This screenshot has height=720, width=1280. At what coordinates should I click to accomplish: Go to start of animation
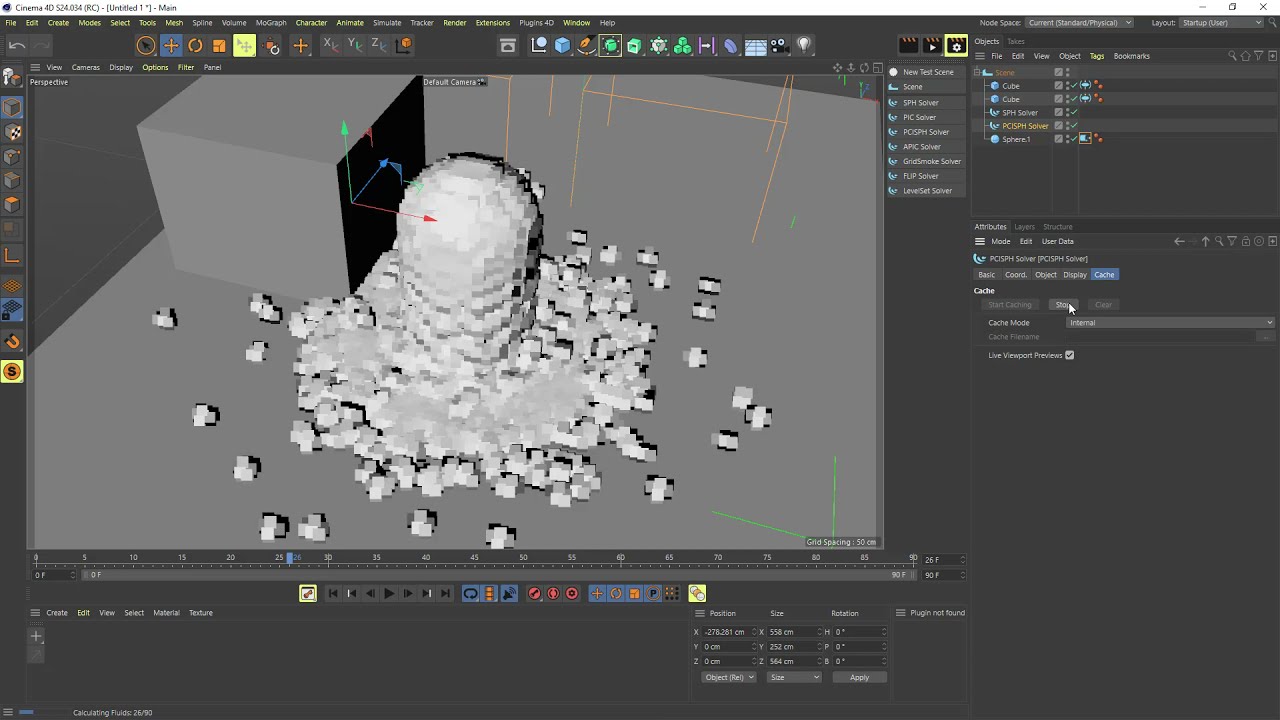[333, 594]
